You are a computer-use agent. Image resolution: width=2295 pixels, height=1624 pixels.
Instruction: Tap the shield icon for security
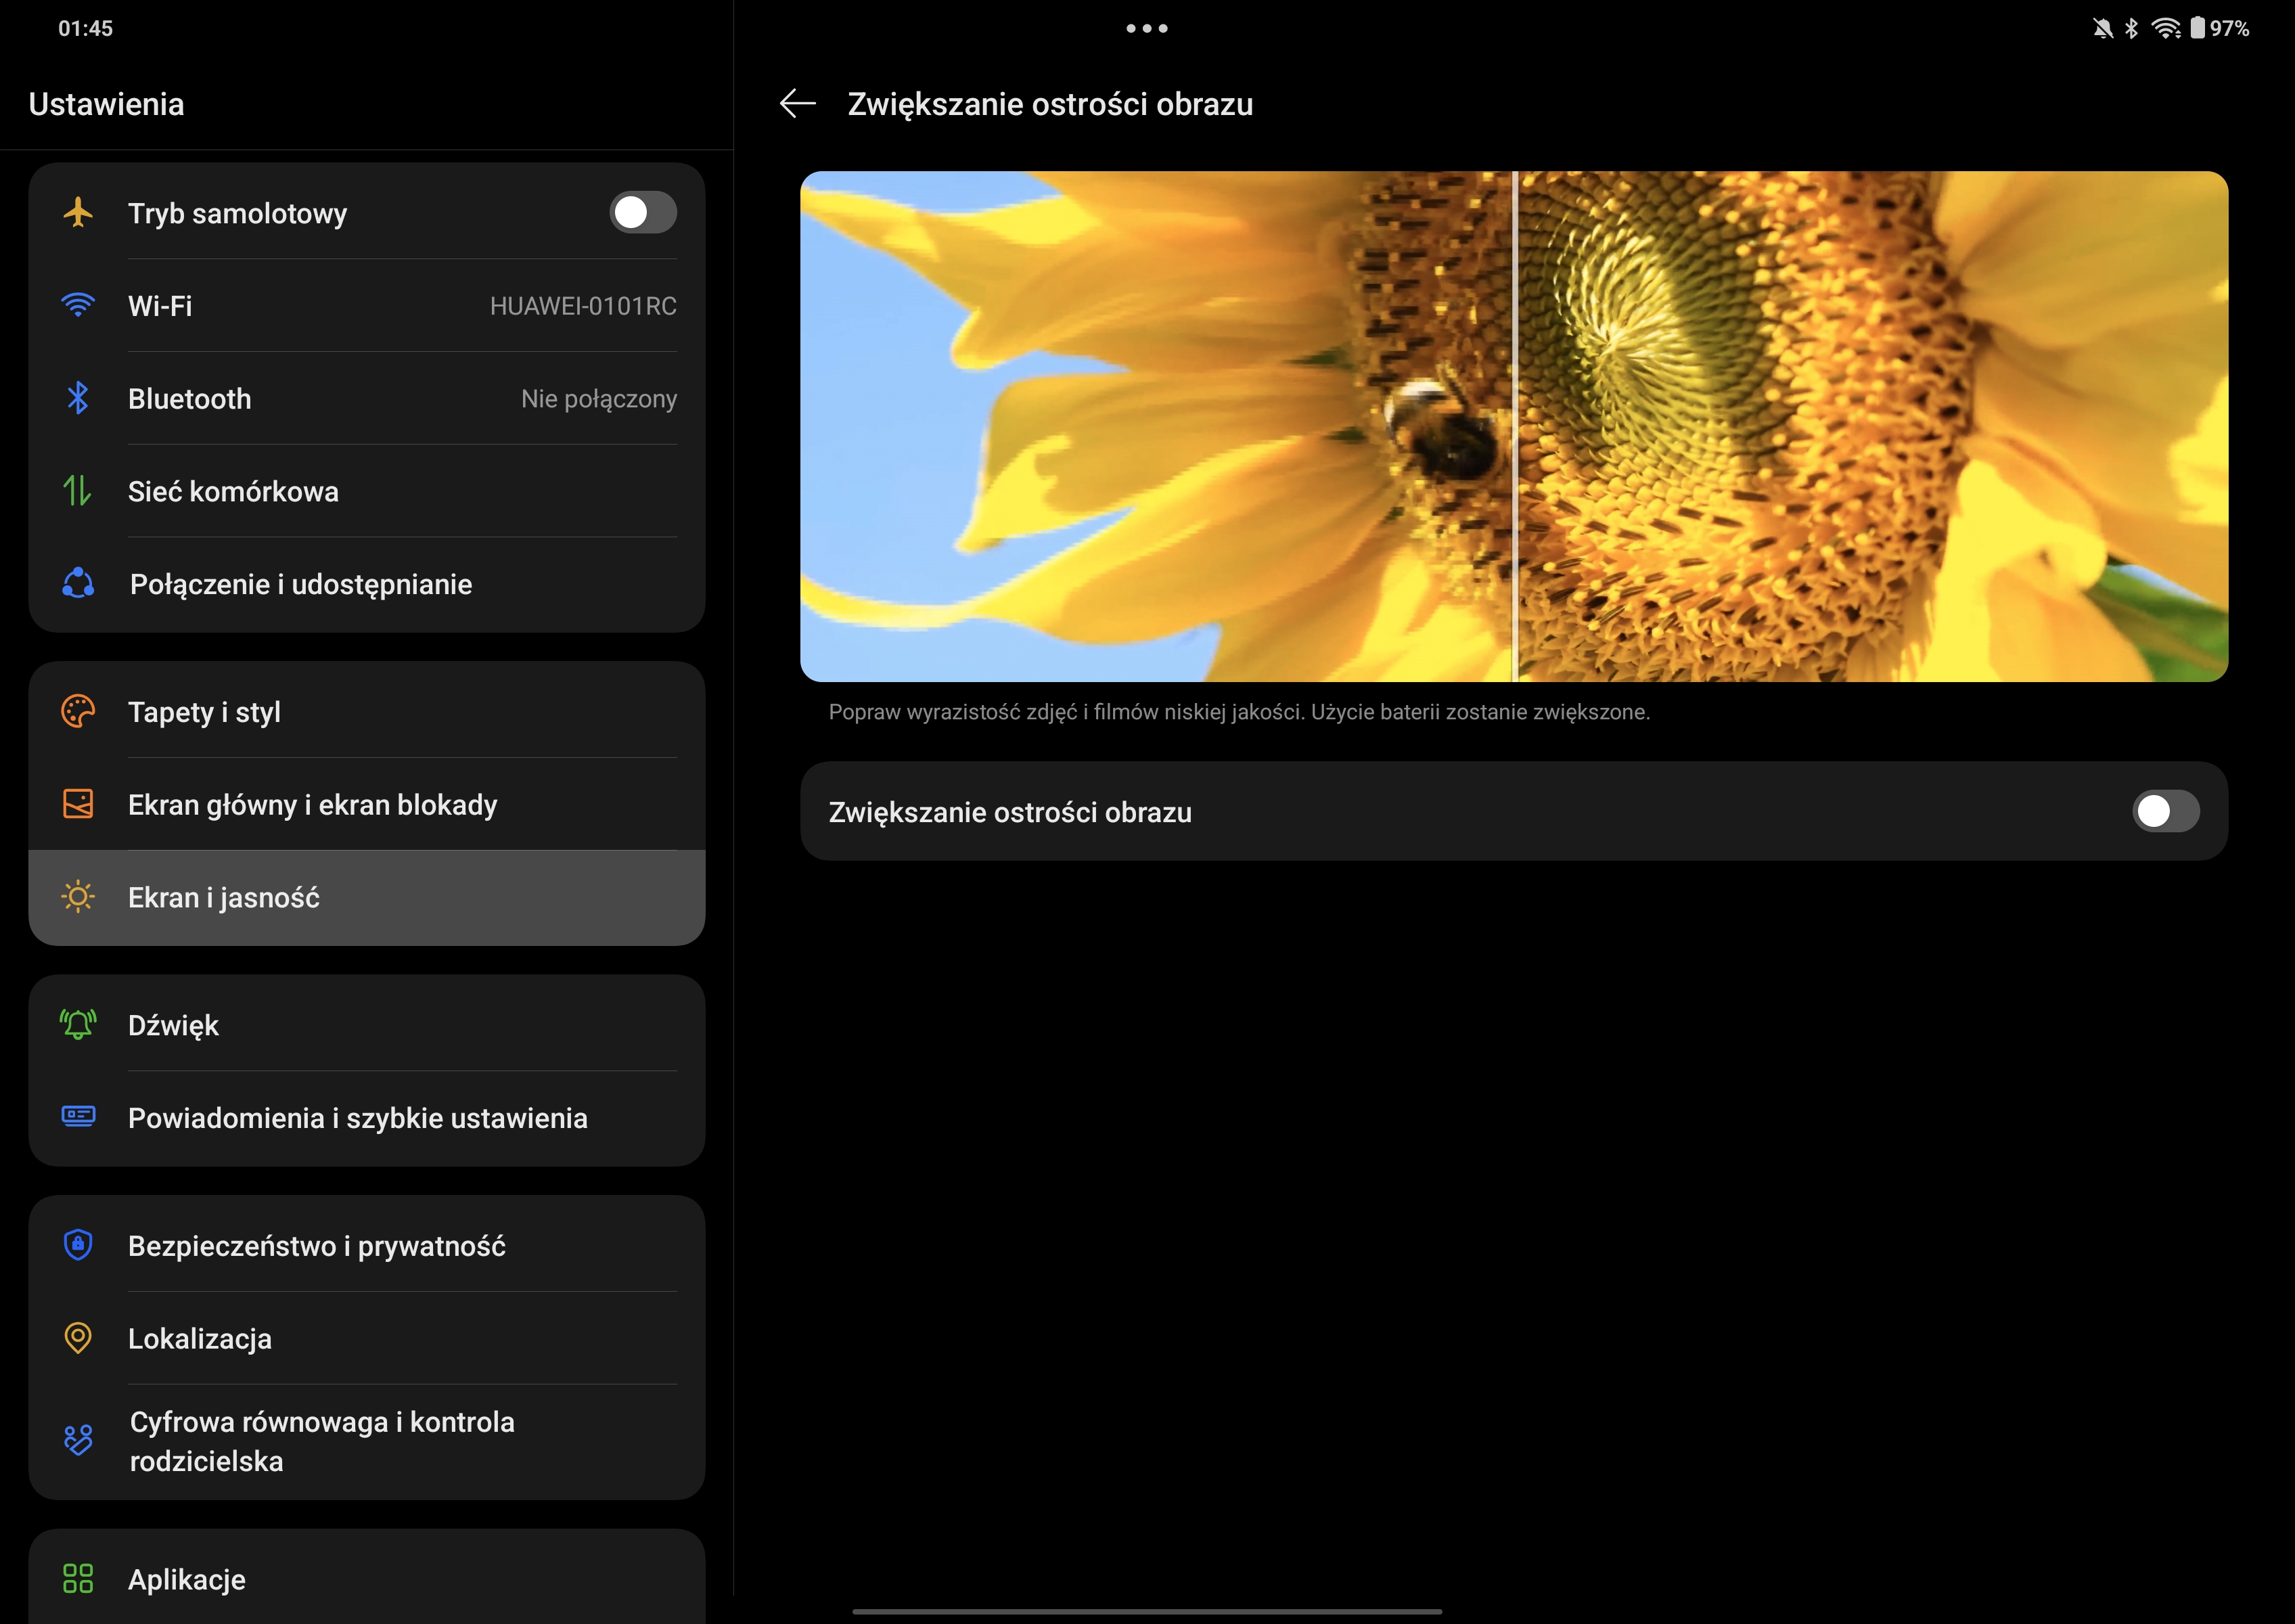(x=78, y=1245)
